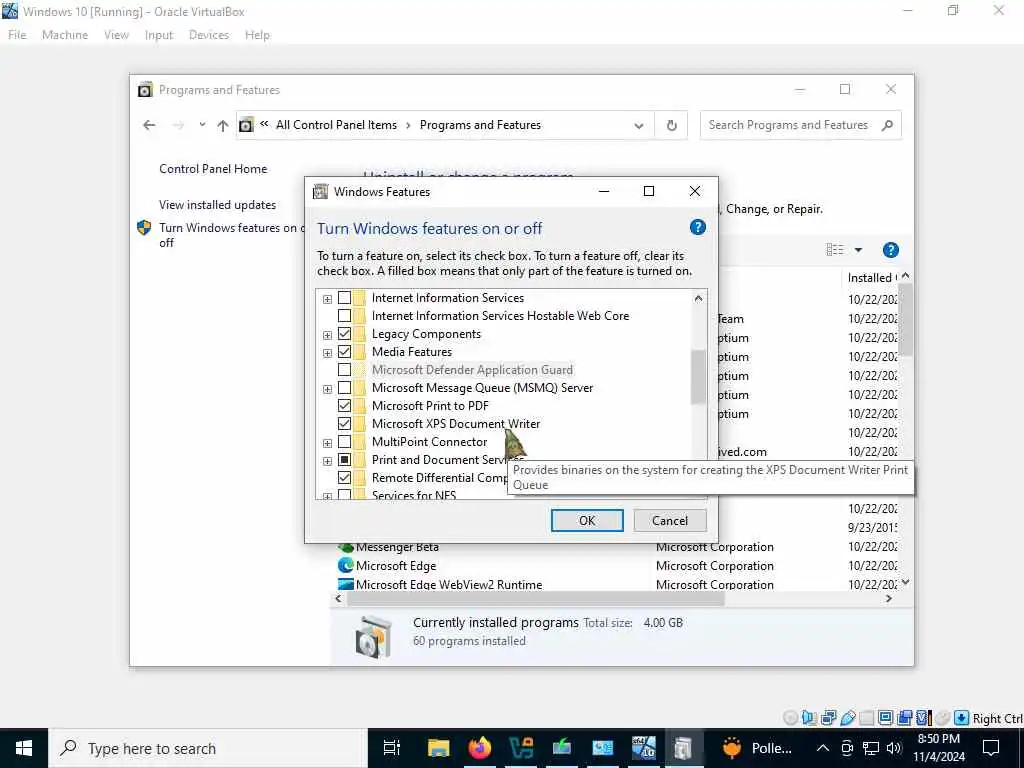Uncheck Microsoft Print to PDF
The image size is (1024, 768).
click(x=344, y=406)
